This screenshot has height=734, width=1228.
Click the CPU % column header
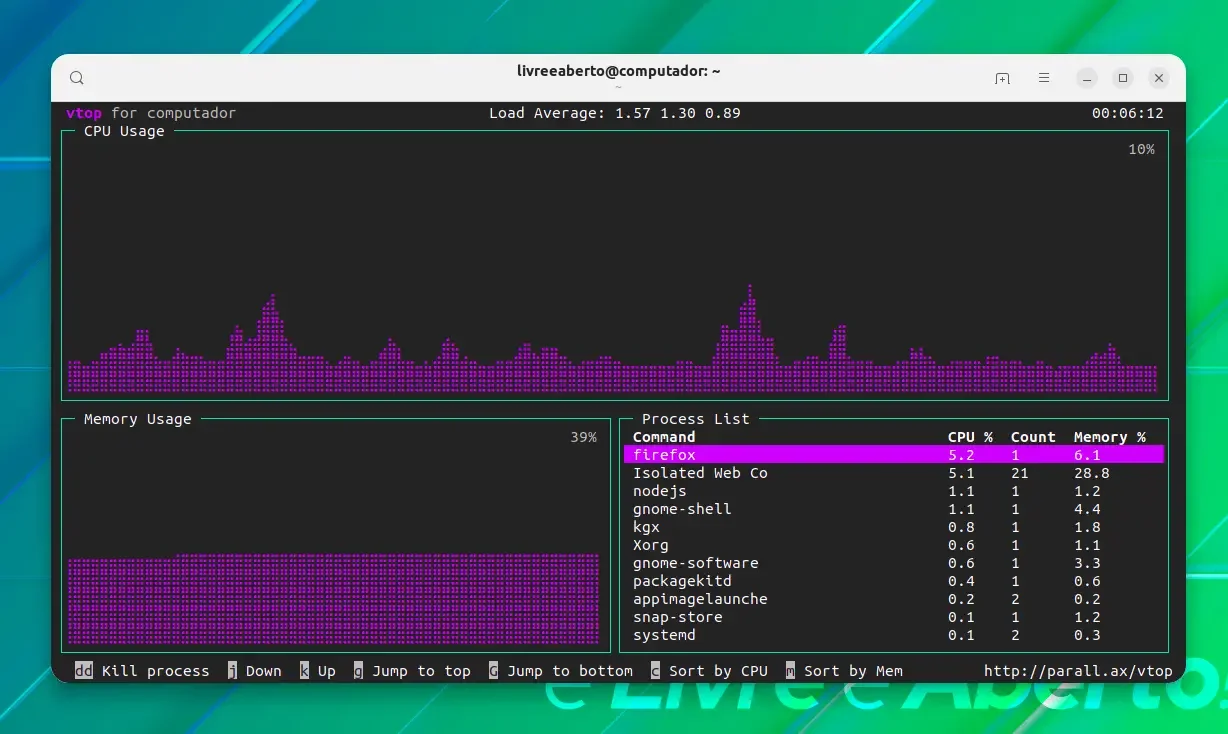(x=970, y=437)
